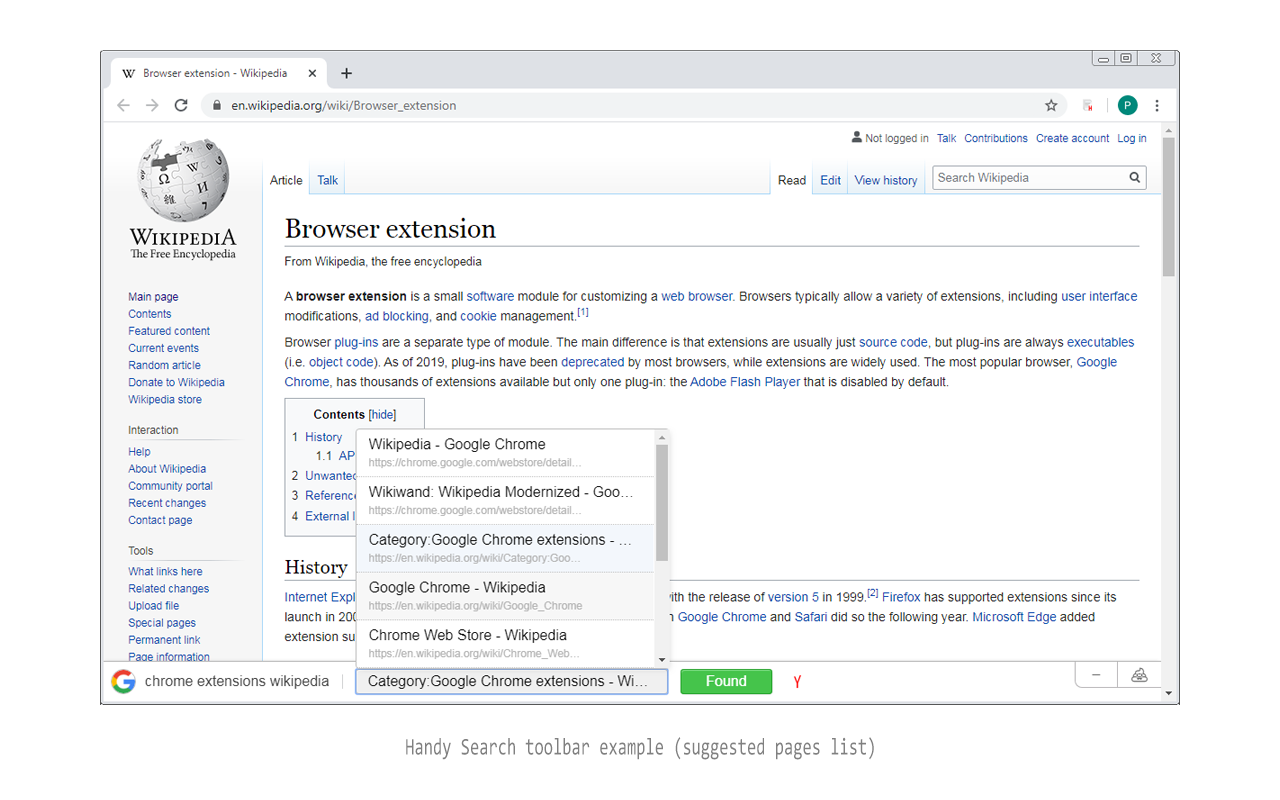This screenshot has height=800, width=1280.
Task: Open a Random article
Action: pos(164,365)
